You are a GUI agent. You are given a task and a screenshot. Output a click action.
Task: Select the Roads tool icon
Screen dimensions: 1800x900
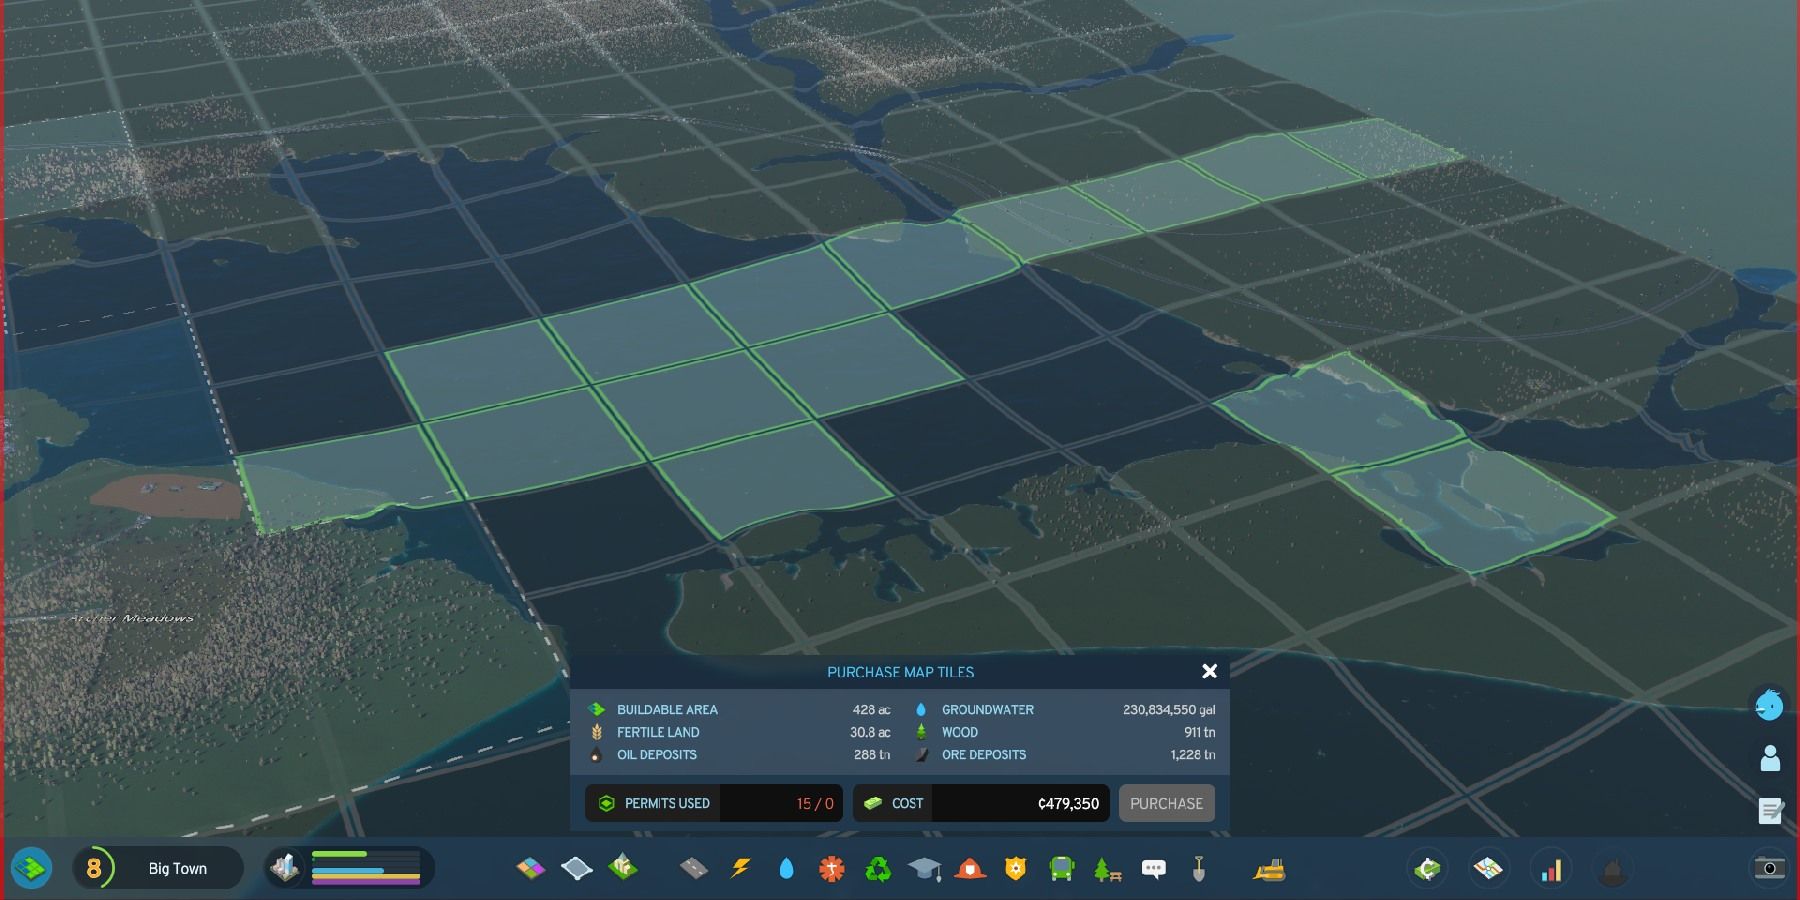tap(693, 868)
